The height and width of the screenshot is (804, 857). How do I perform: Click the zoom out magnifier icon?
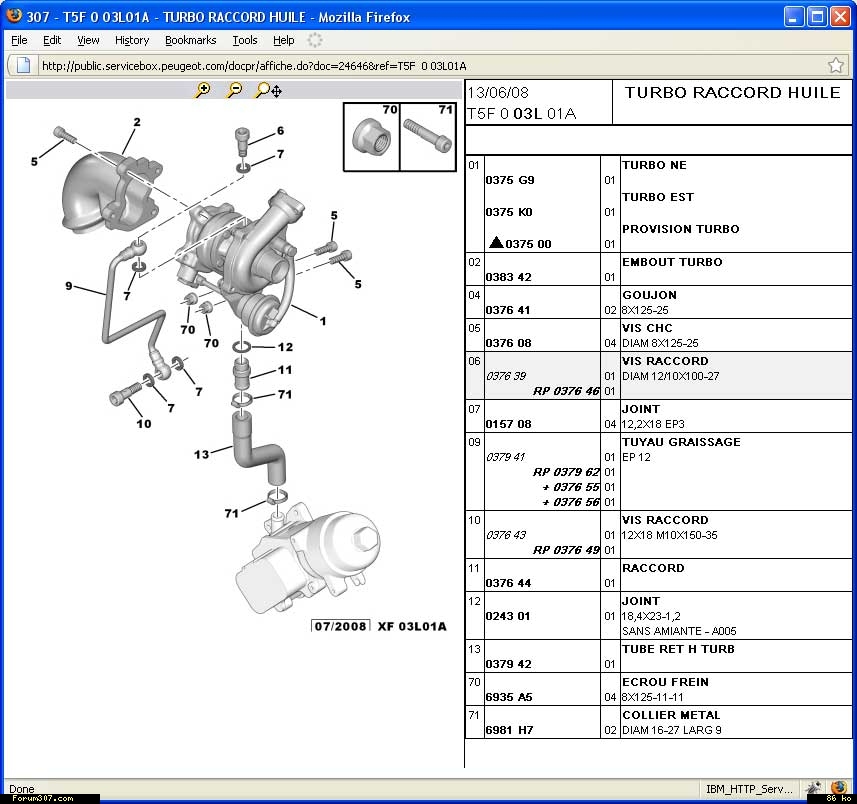pyautogui.click(x=234, y=90)
